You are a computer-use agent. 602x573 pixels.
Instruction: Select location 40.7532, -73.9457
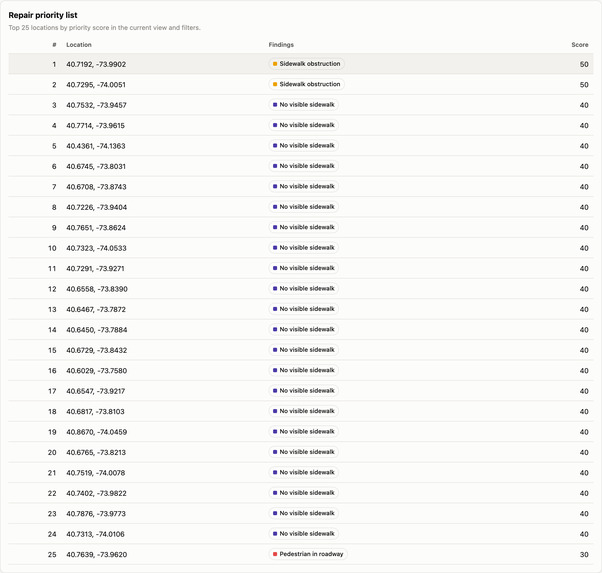pos(96,105)
